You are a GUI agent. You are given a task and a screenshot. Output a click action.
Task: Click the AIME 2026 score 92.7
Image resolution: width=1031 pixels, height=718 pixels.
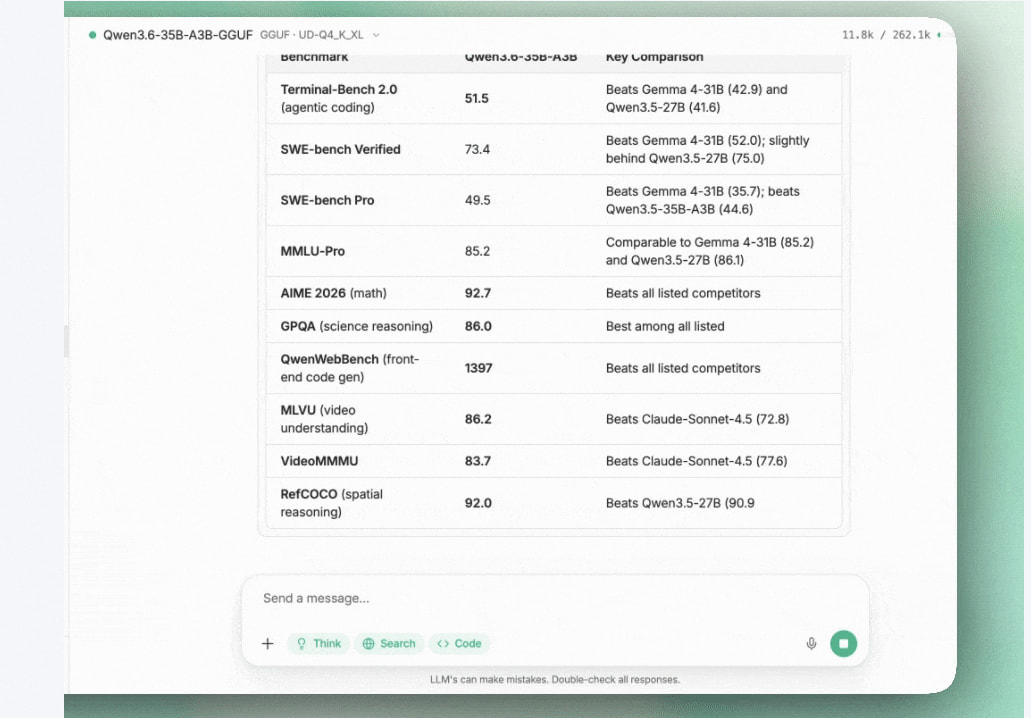[478, 293]
